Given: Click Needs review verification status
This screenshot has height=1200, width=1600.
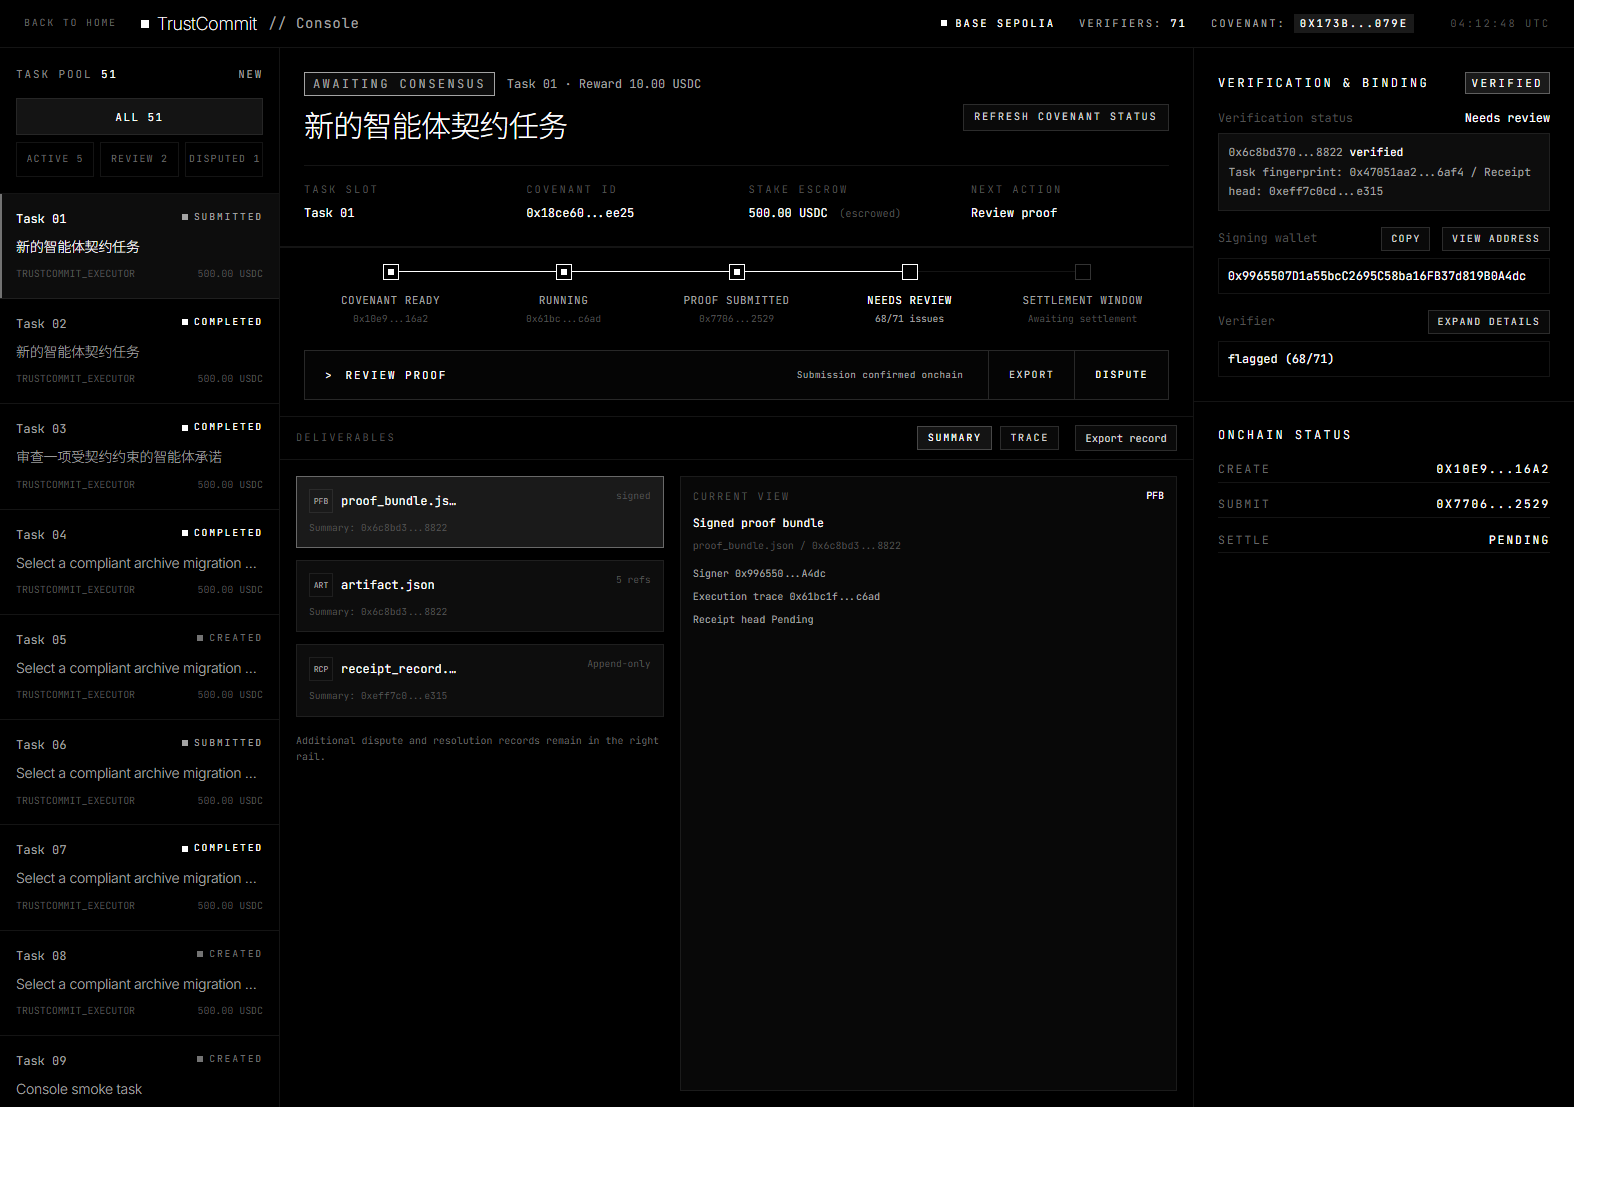Looking at the screenshot, I should 1507,118.
